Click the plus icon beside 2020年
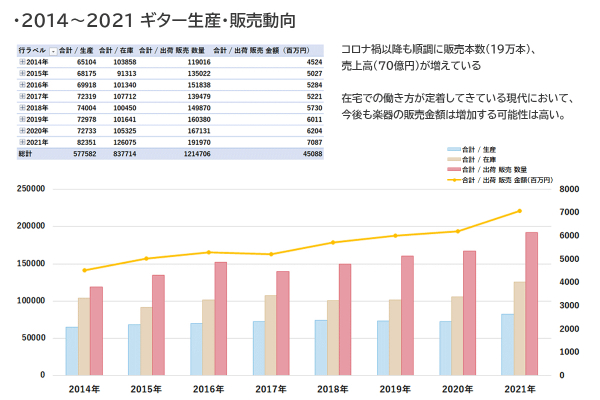Viewport: 600px width, 400px height. tap(22, 130)
